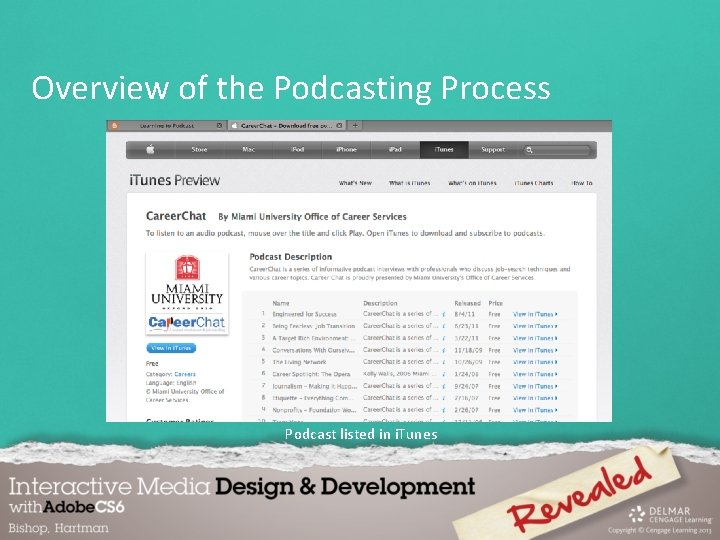720x540 pixels.
Task: Select episode title Conversations With Ourselv...
Action: (x=314, y=350)
